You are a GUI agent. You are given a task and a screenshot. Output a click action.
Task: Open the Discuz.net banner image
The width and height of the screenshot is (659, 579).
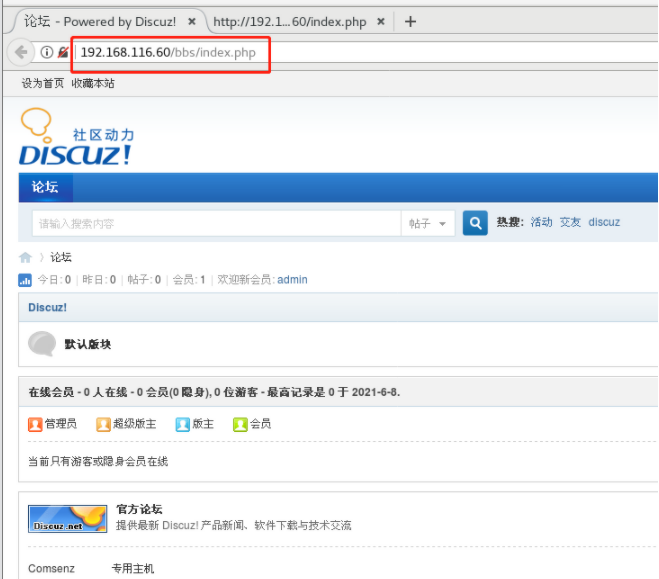pyautogui.click(x=67, y=519)
